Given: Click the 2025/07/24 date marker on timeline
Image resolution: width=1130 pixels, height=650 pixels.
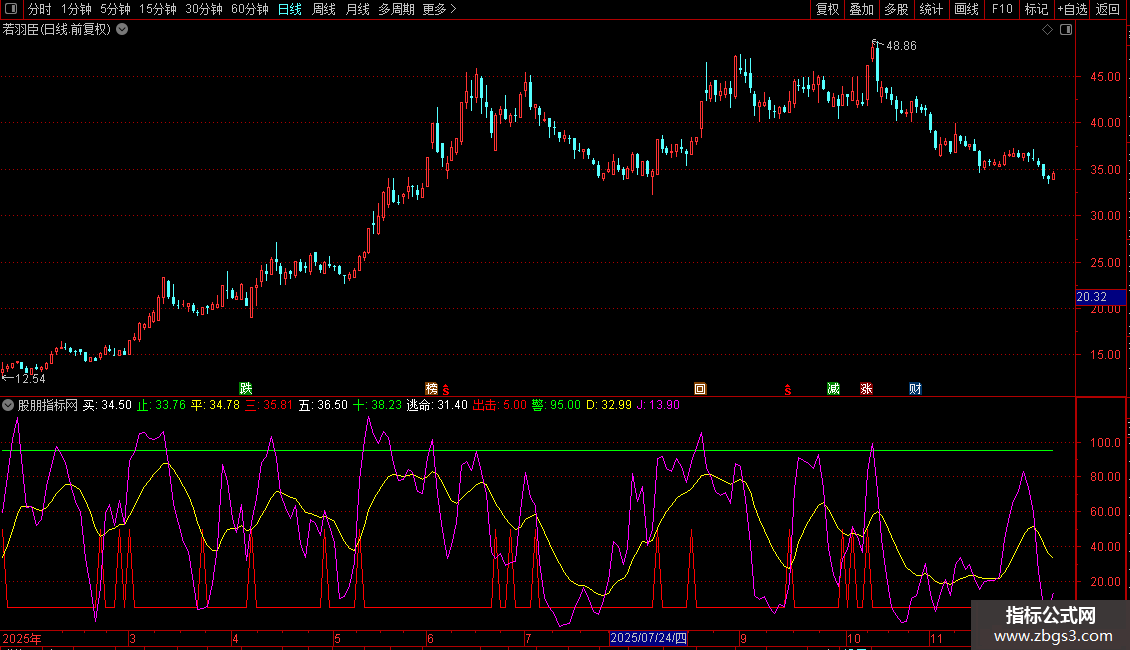Looking at the screenshot, I should click(648, 638).
